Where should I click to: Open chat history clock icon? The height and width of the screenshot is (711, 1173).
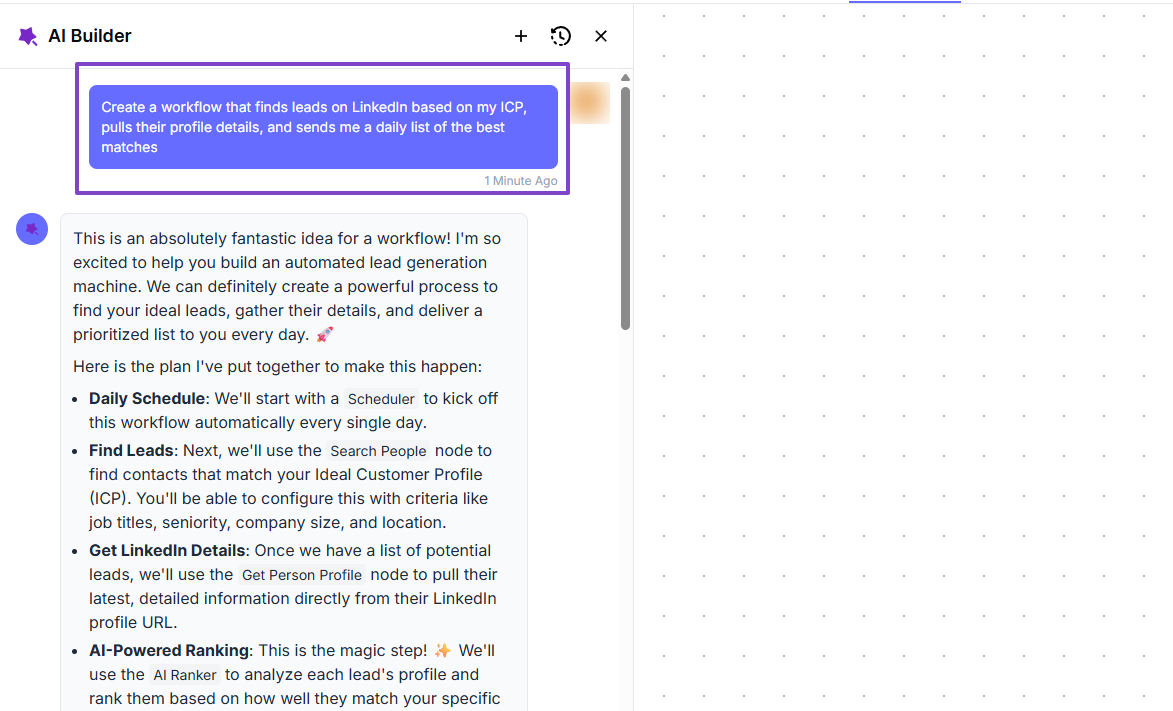(x=560, y=36)
